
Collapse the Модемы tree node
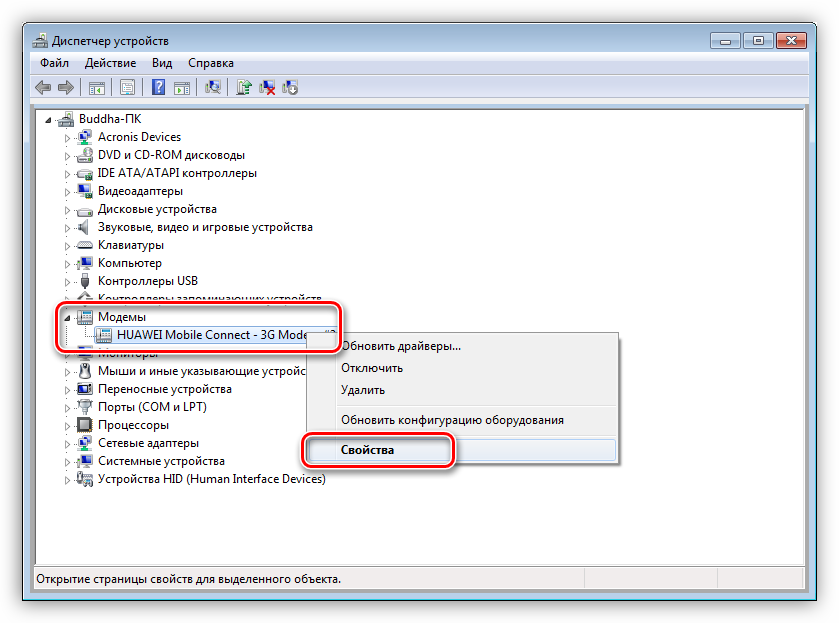[68, 317]
